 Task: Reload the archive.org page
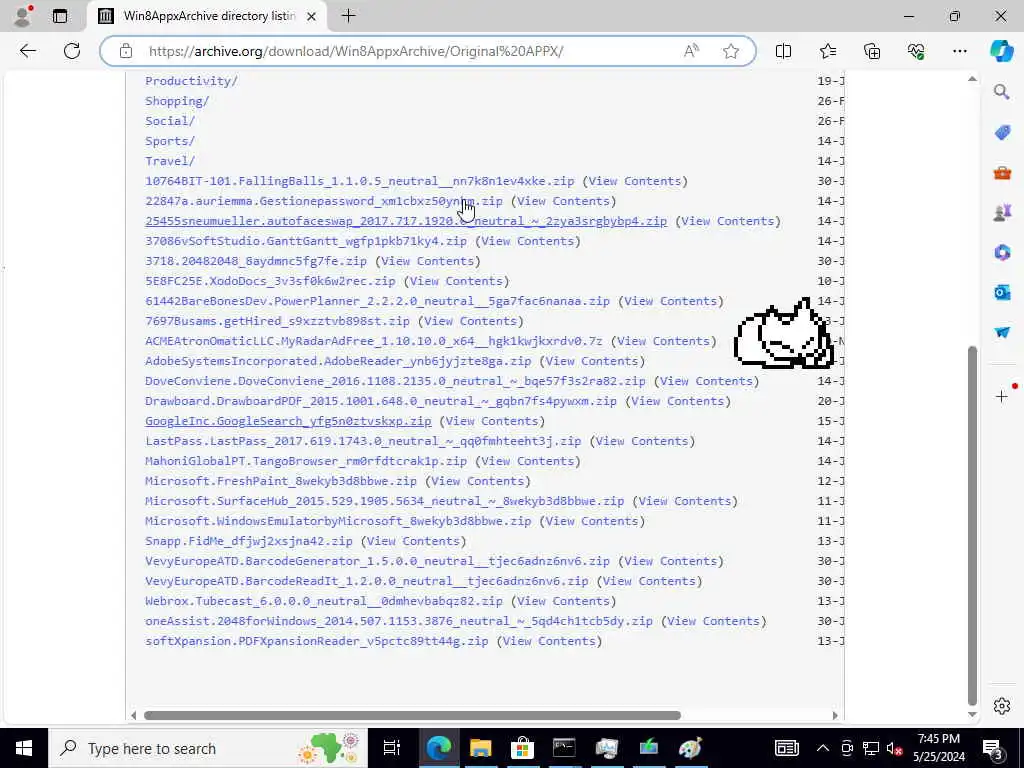click(x=72, y=51)
